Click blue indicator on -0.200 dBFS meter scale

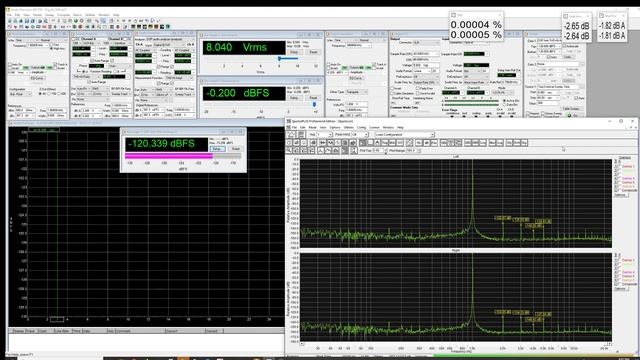tap(314, 104)
